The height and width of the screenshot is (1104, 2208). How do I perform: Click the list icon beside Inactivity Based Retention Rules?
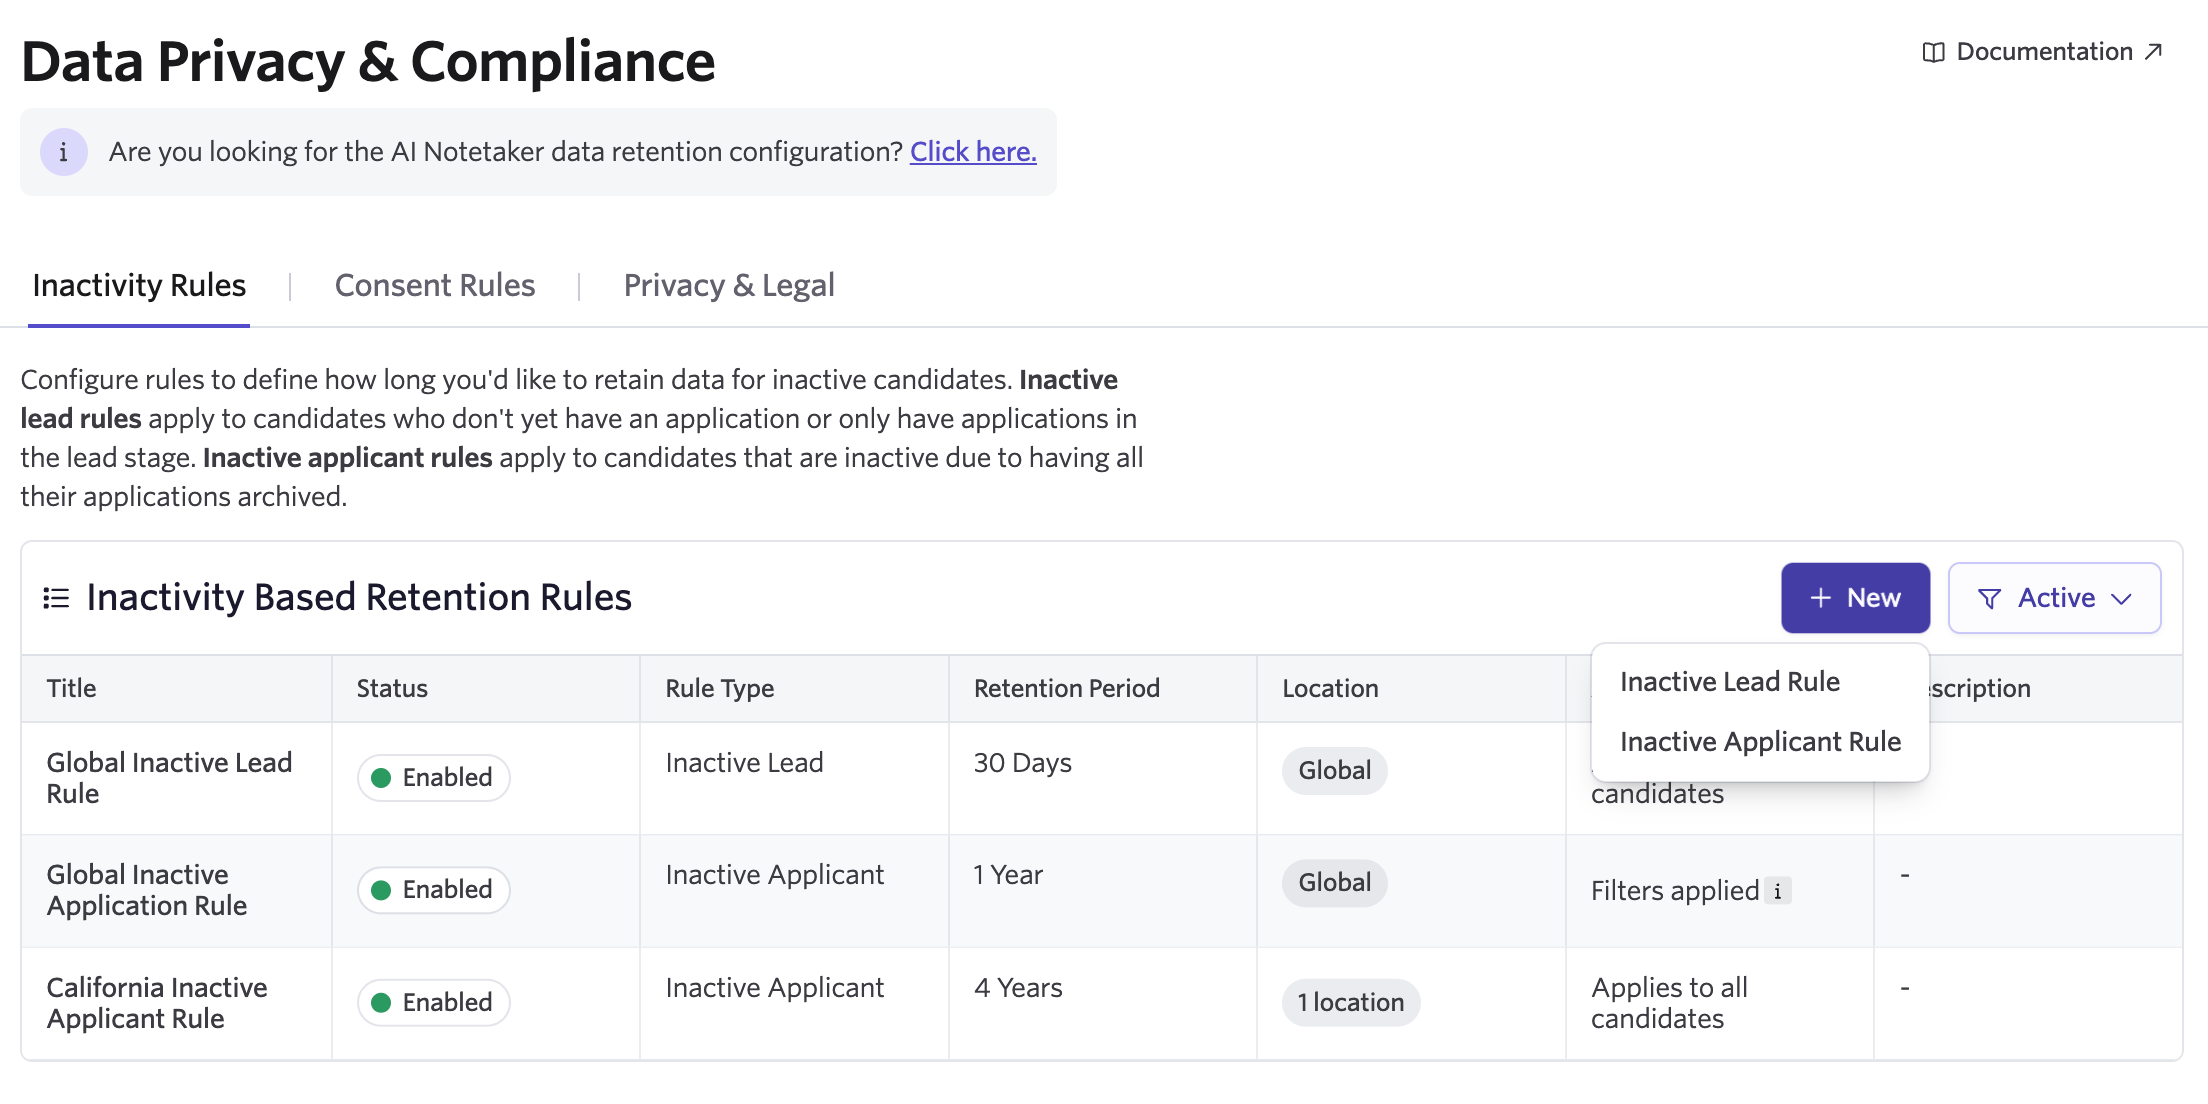coord(56,598)
